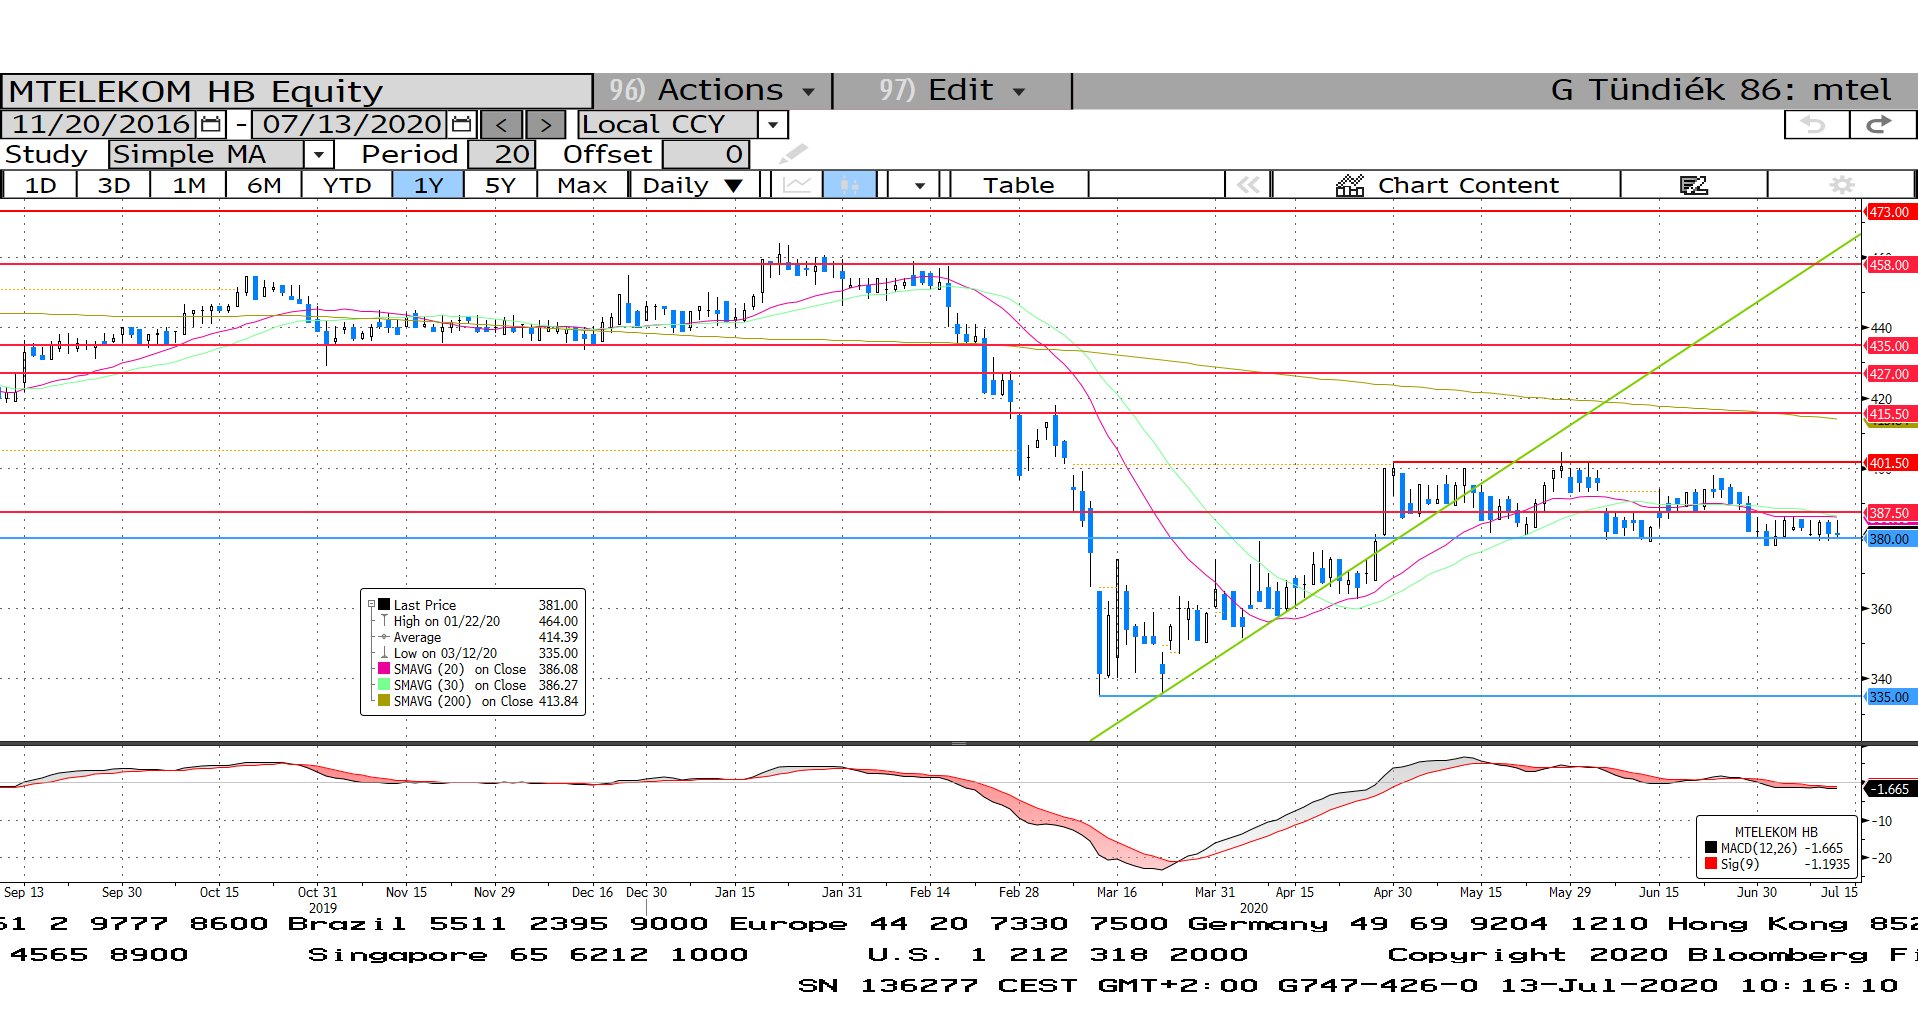Open the end date calendar picker

pos(461,124)
